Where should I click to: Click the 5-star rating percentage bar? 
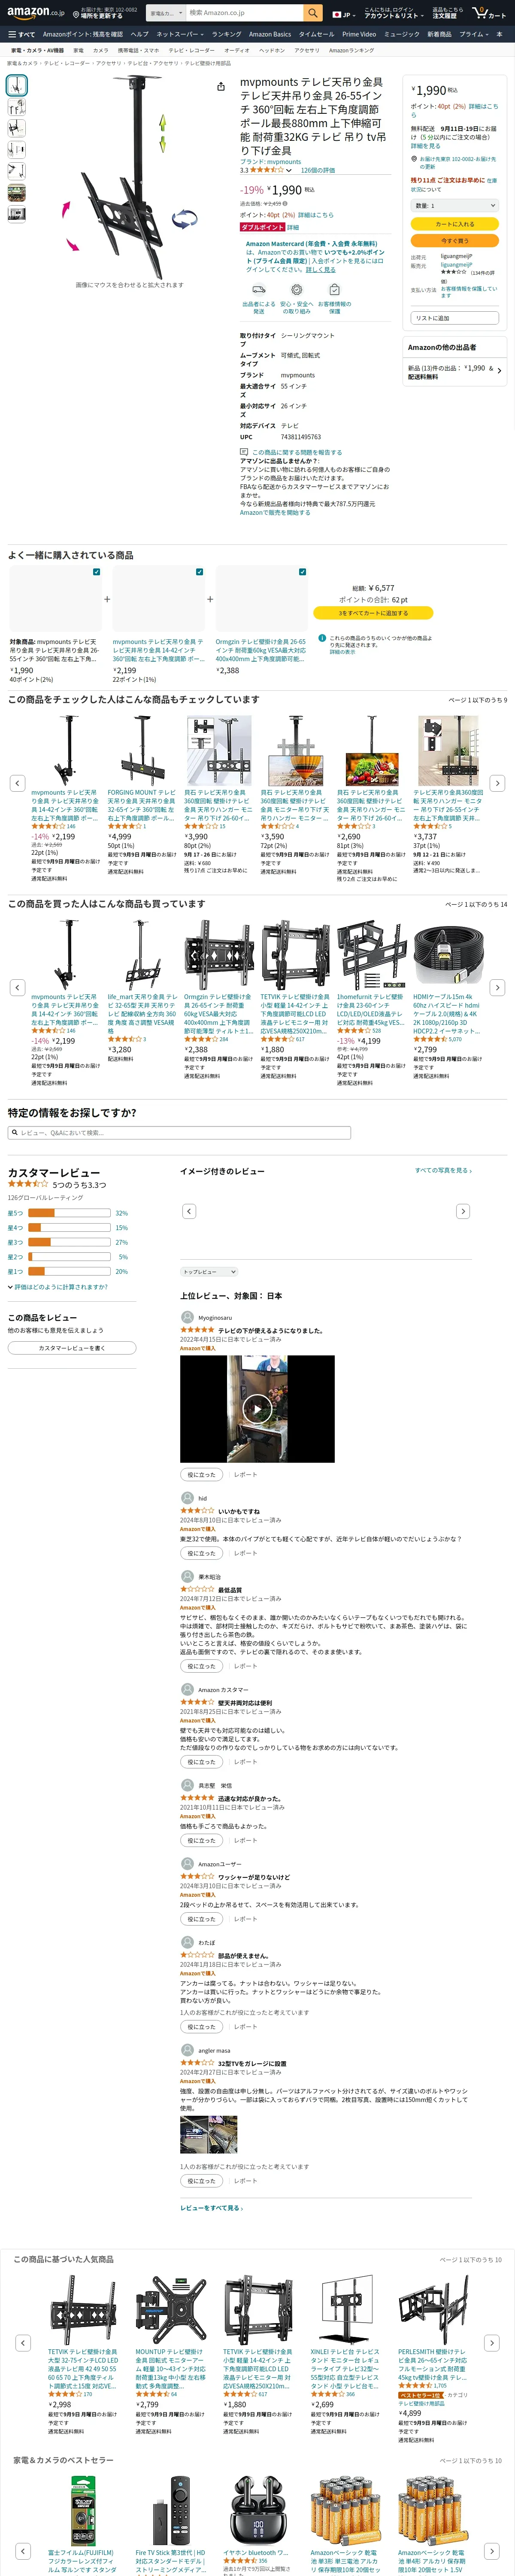click(69, 1213)
